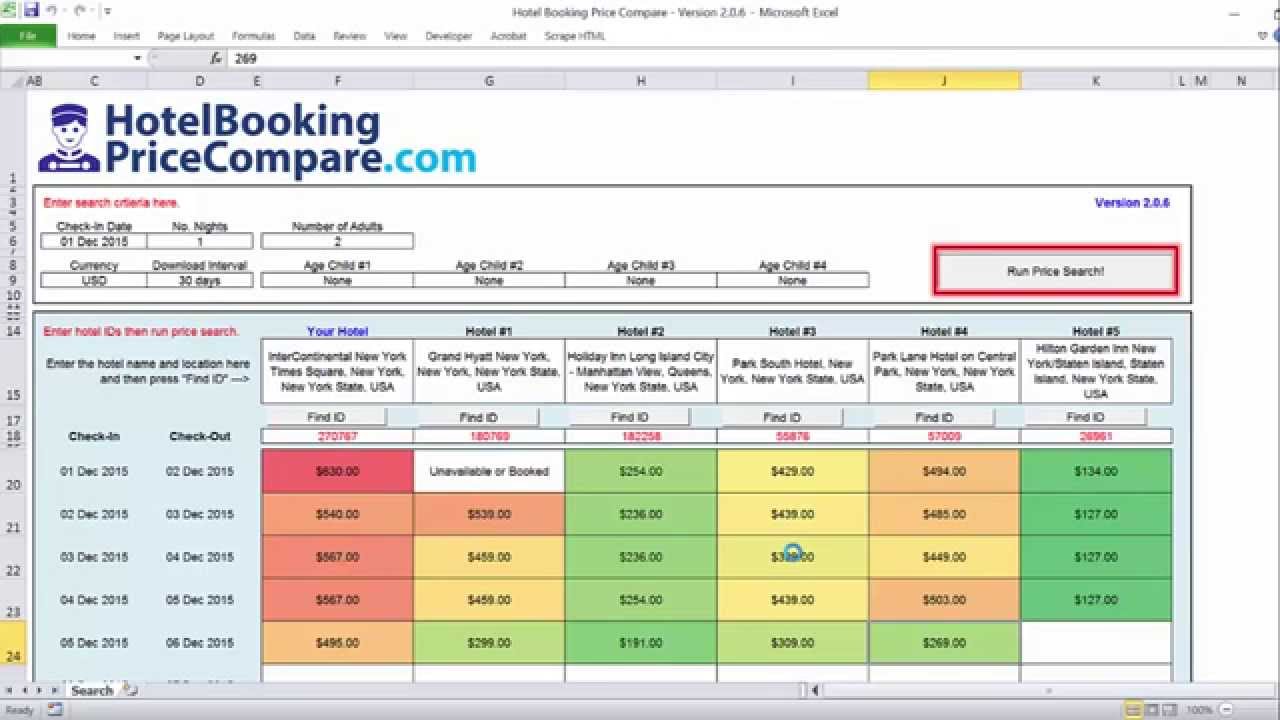The height and width of the screenshot is (720, 1280).
Task: Open the Developer ribbon tab
Action: pos(448,36)
